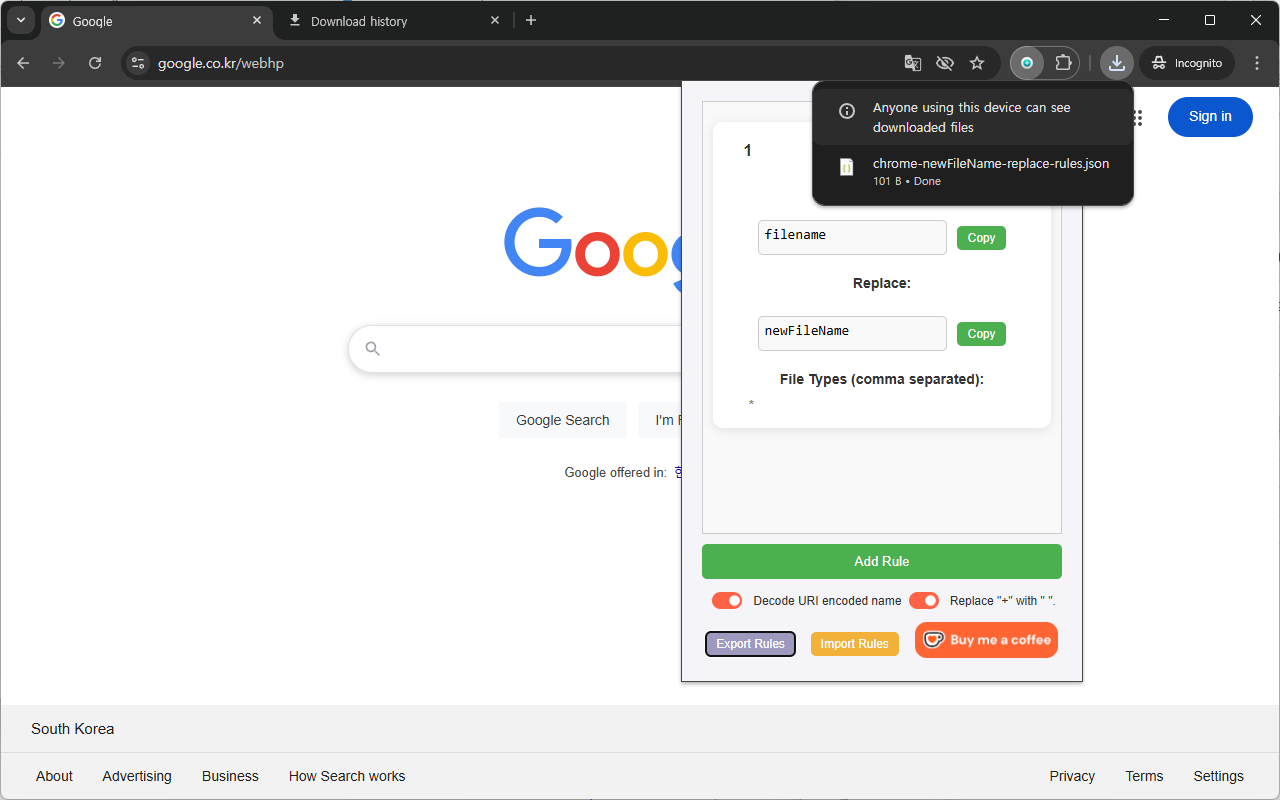Click the third-party cookies eye icon
The height and width of the screenshot is (800, 1280).
[945, 63]
